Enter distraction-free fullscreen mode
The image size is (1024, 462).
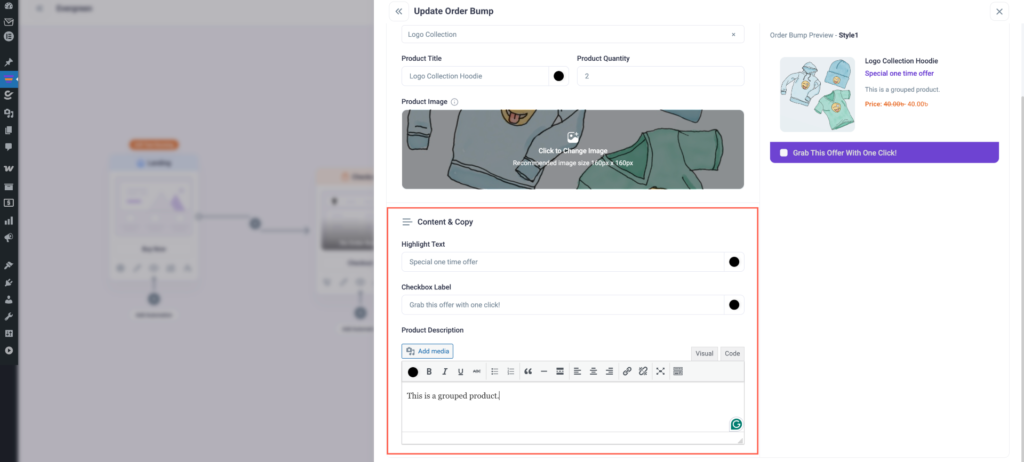tap(660, 371)
